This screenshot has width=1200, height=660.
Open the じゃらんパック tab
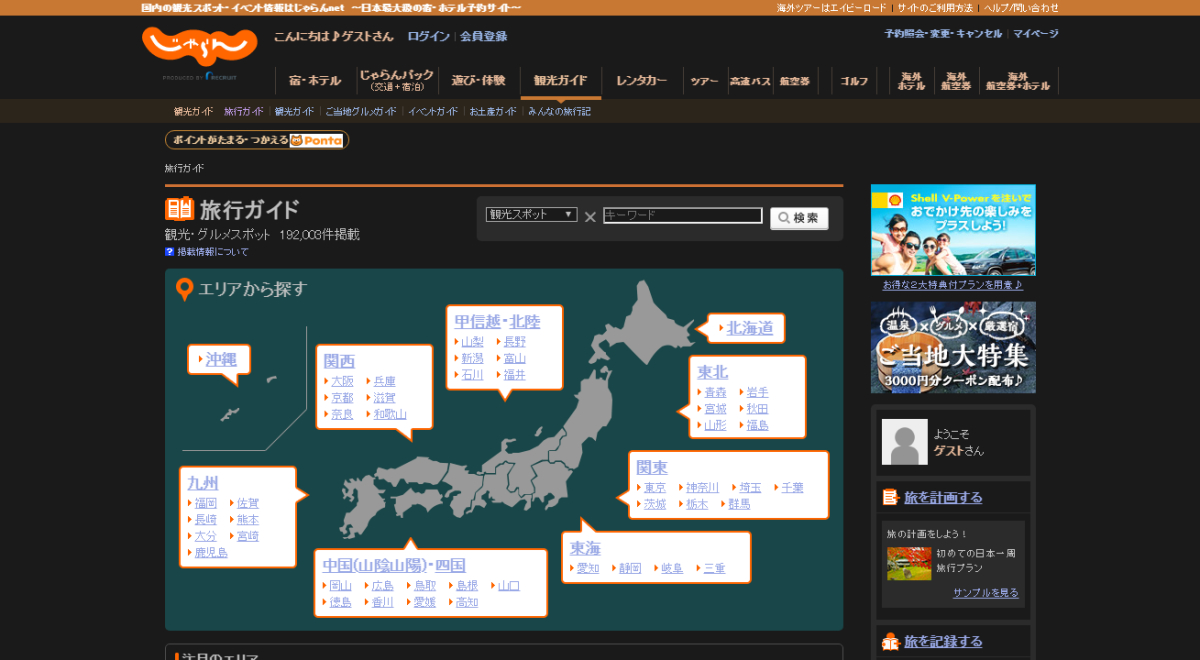396,81
